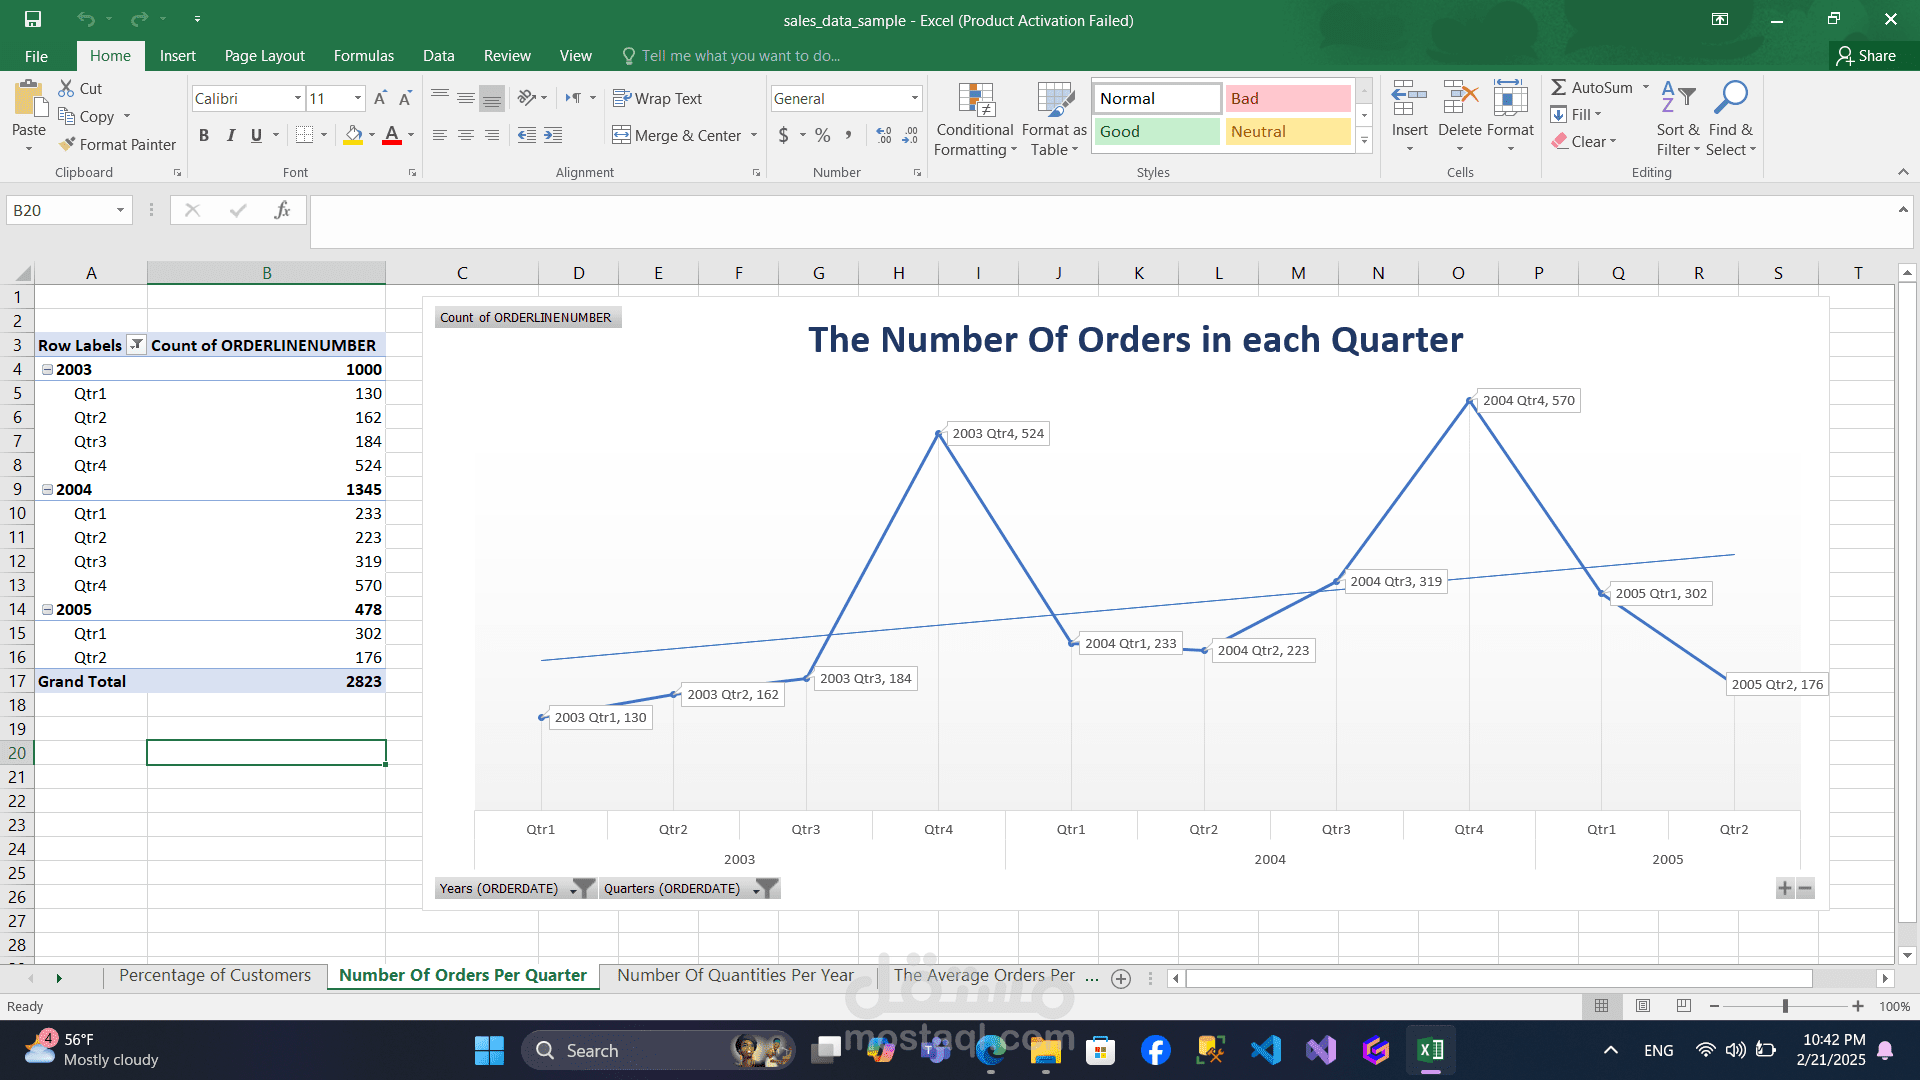This screenshot has height=1080, width=1920.
Task: Apply the Good cell style
Action: point(1157,131)
